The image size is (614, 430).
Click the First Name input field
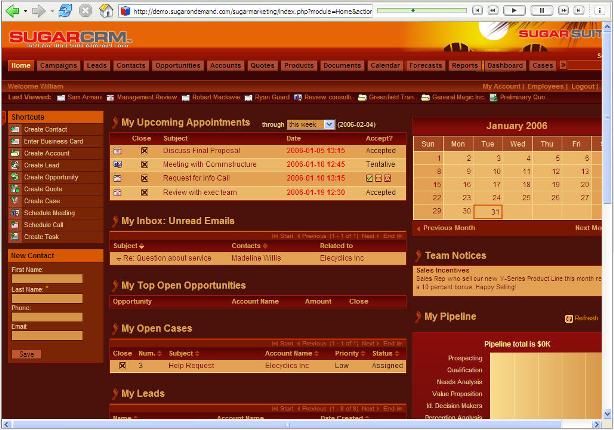46,280
